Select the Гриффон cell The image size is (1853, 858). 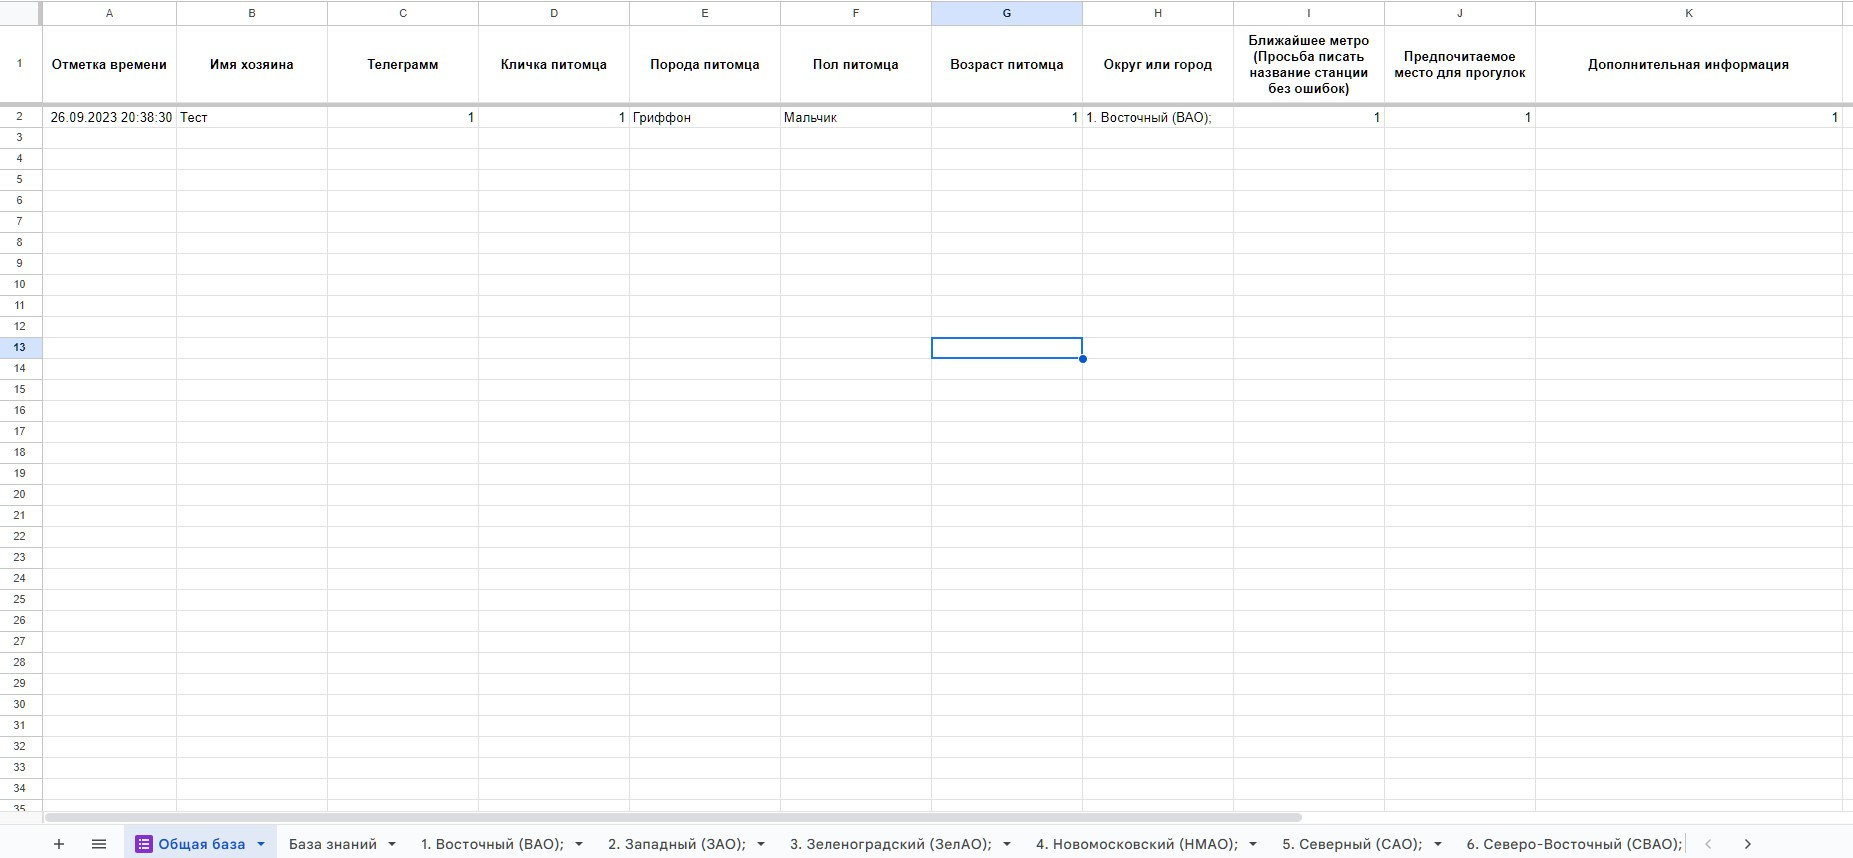click(705, 117)
